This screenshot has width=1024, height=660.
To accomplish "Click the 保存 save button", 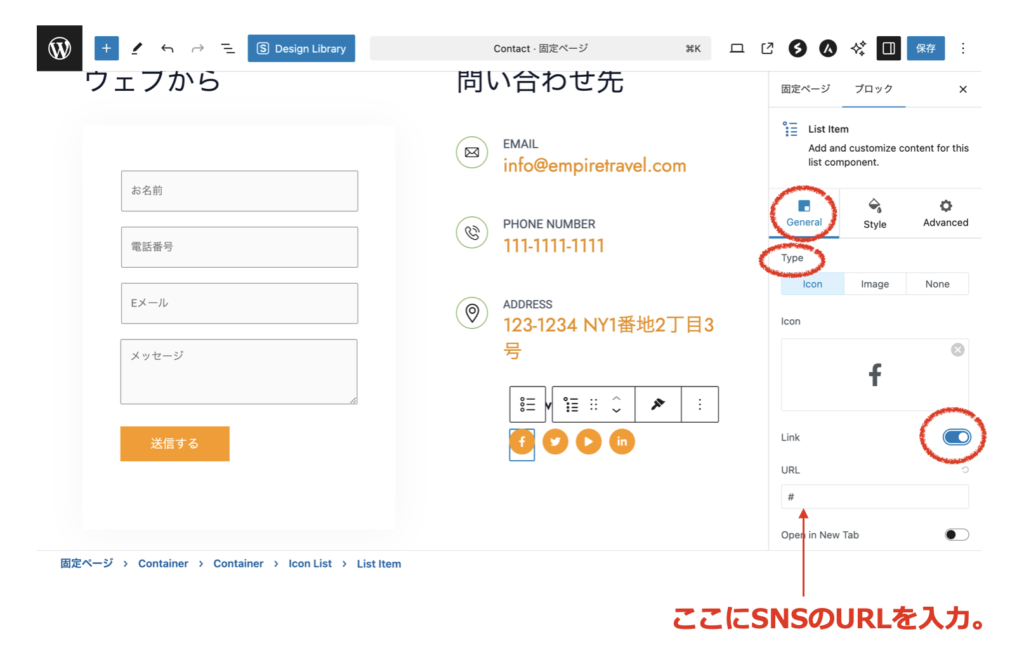I will pos(926,48).
